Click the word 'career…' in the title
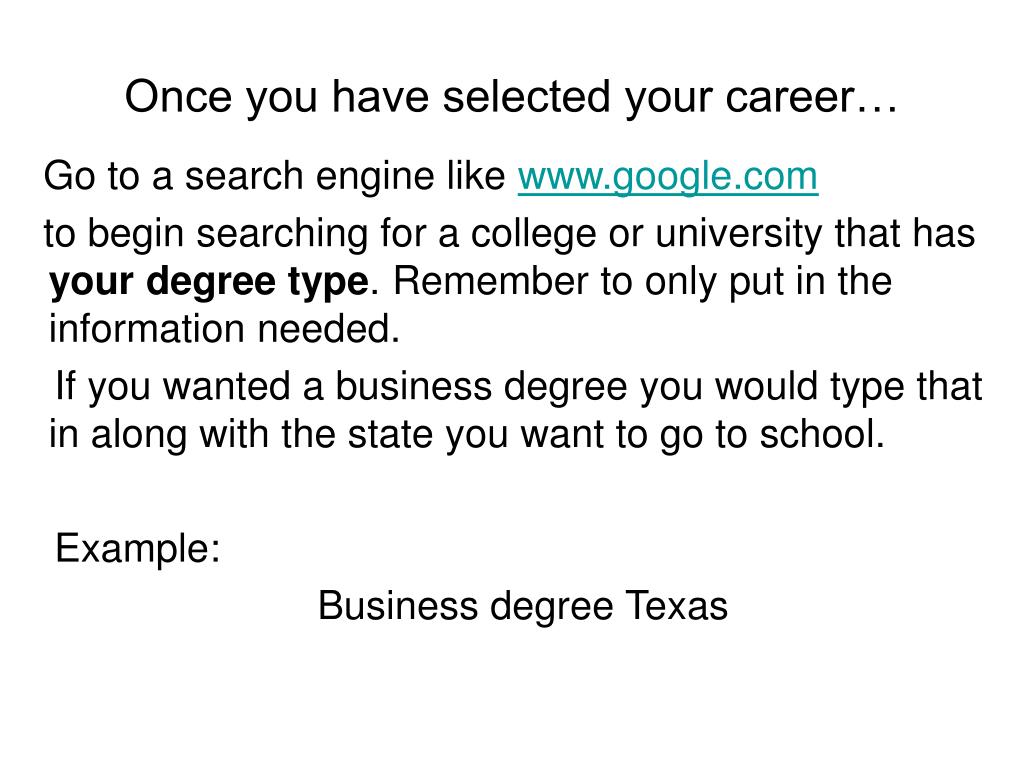 coord(811,97)
